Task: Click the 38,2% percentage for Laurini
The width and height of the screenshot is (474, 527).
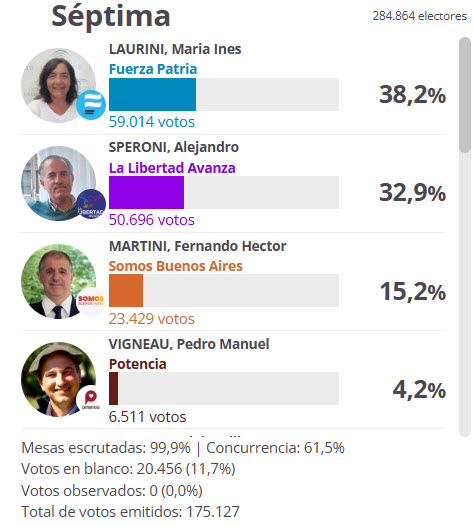Action: (412, 95)
